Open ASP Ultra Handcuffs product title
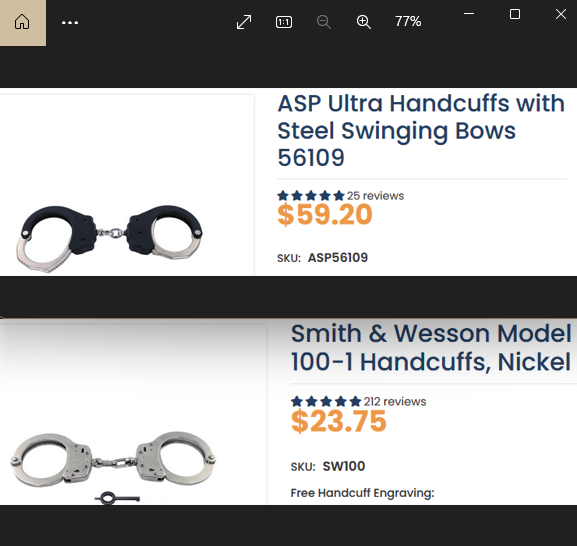577x546 pixels. [x=421, y=130]
